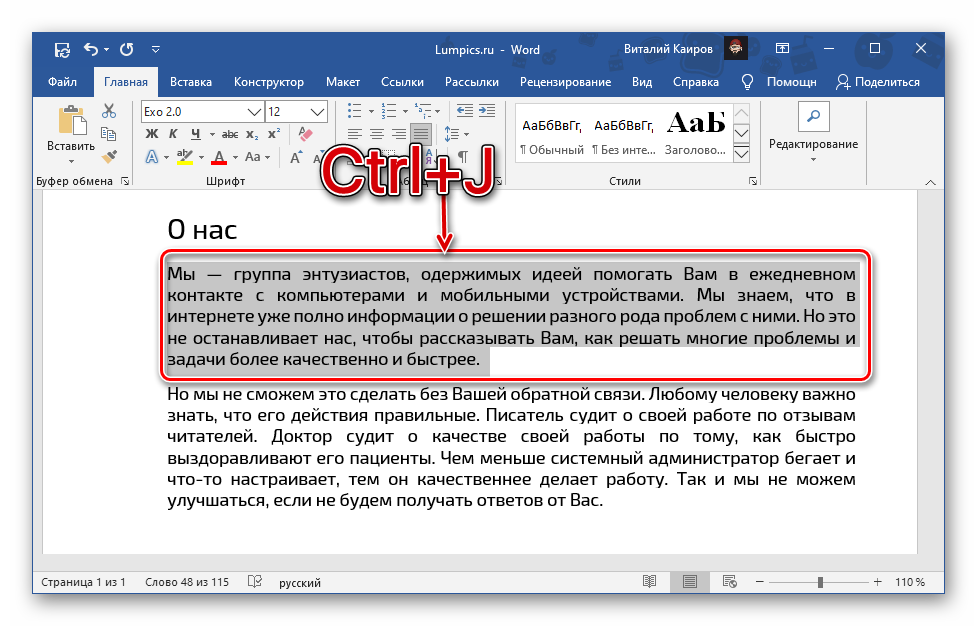Viewport: 977px width, 626px height.
Task: Click the Поделиться share button
Action: click(x=878, y=82)
